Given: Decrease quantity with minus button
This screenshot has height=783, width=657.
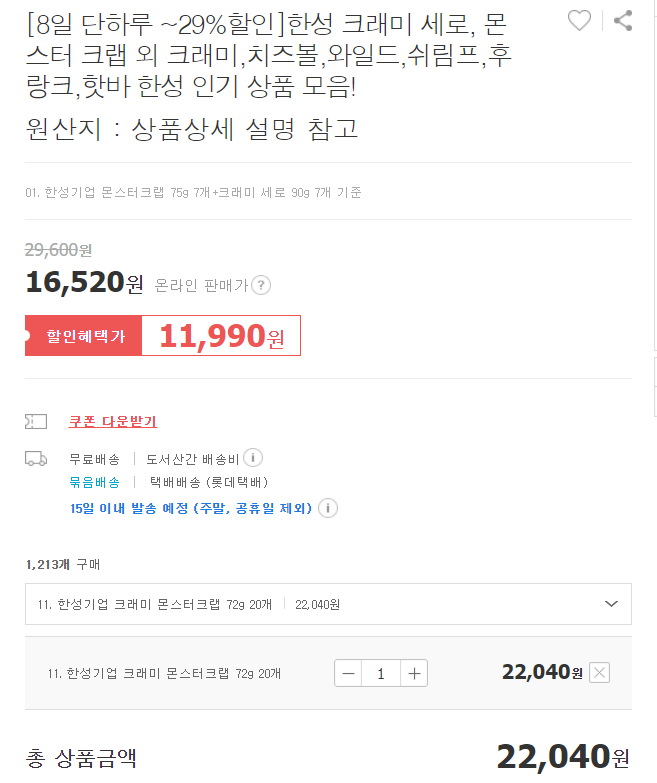Looking at the screenshot, I should pos(348,673).
